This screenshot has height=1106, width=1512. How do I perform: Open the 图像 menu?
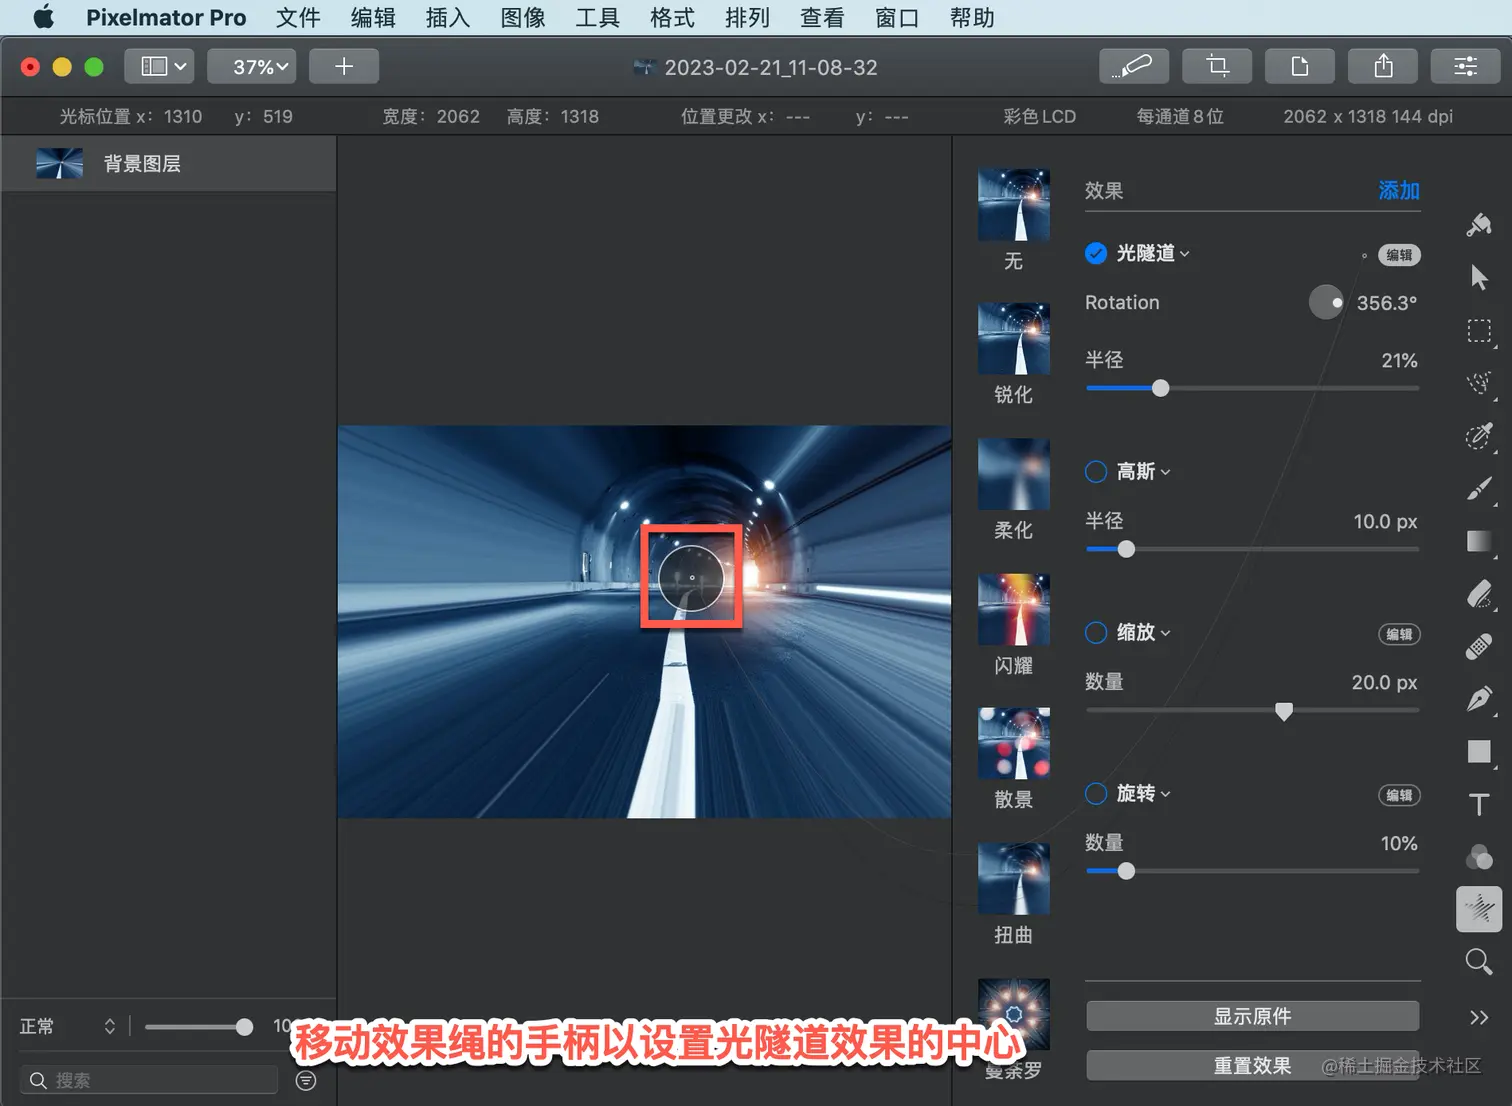[523, 17]
